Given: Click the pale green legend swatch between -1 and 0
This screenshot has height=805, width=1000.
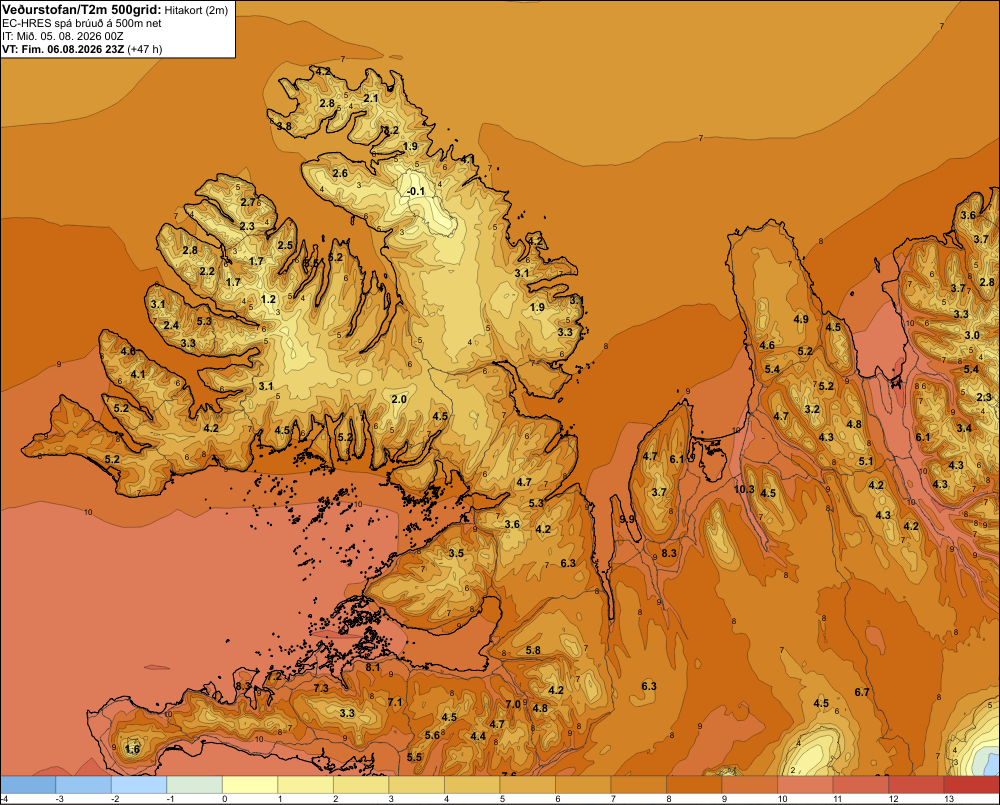Looking at the screenshot, I should [195, 785].
